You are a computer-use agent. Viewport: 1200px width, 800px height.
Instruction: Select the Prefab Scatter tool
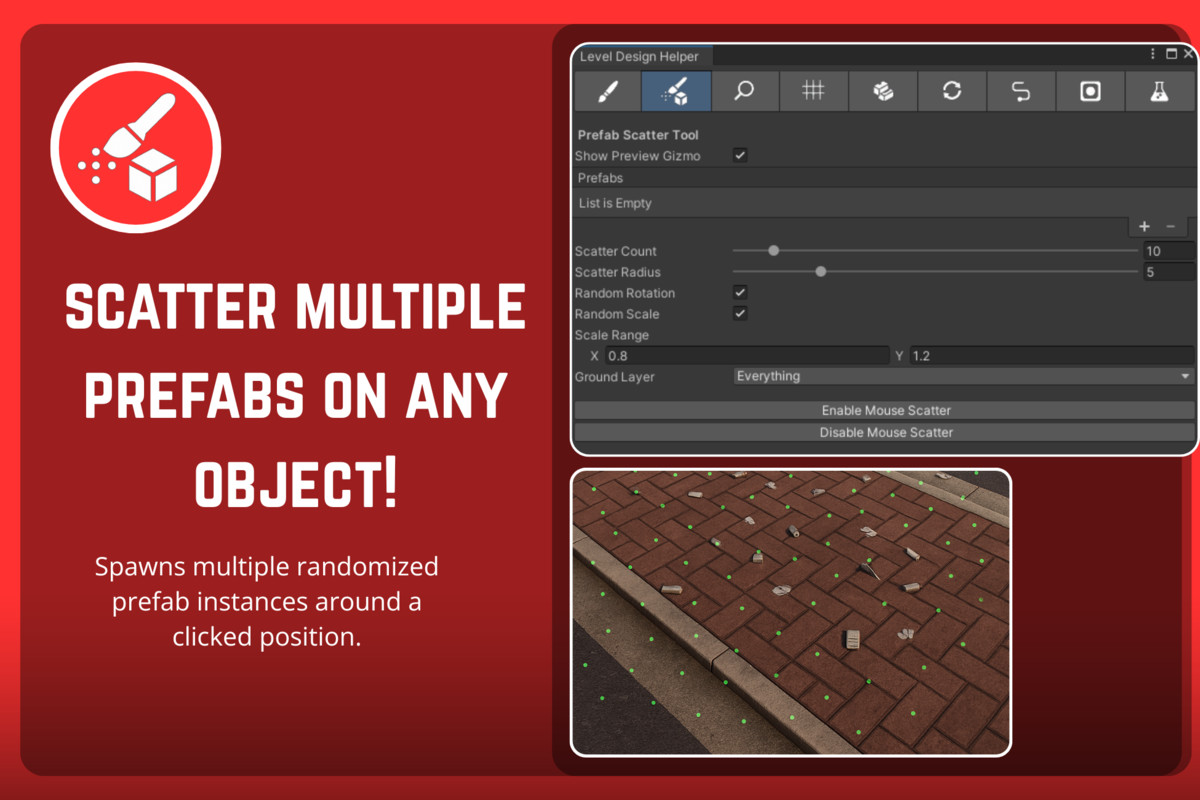675,91
